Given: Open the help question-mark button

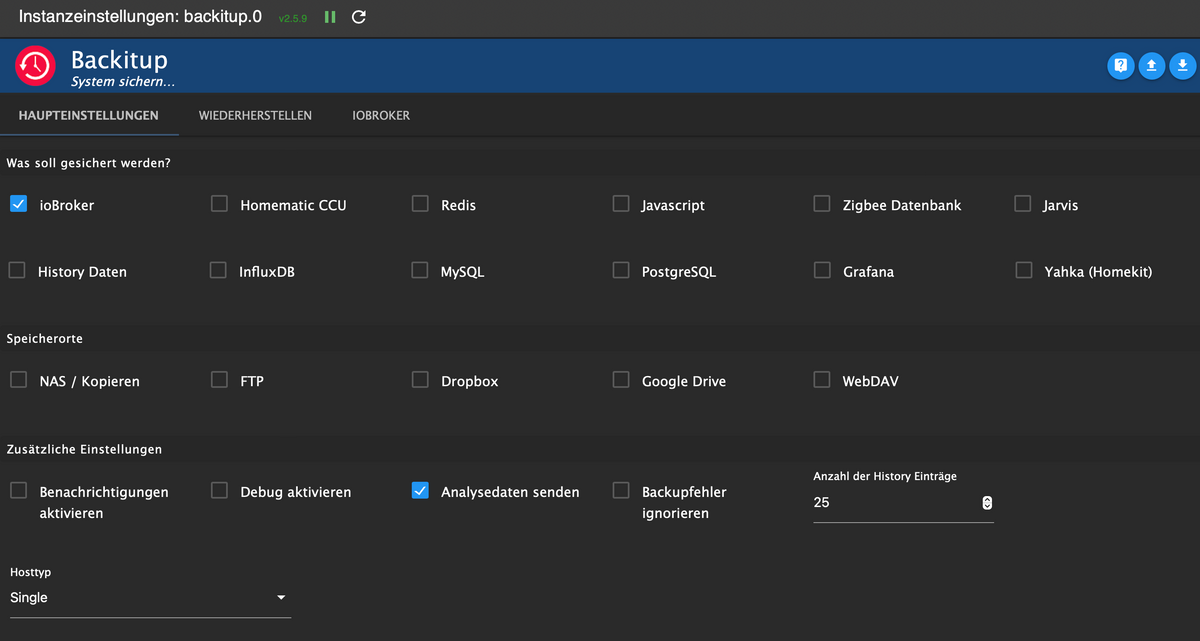Looking at the screenshot, I should pos(1121,66).
